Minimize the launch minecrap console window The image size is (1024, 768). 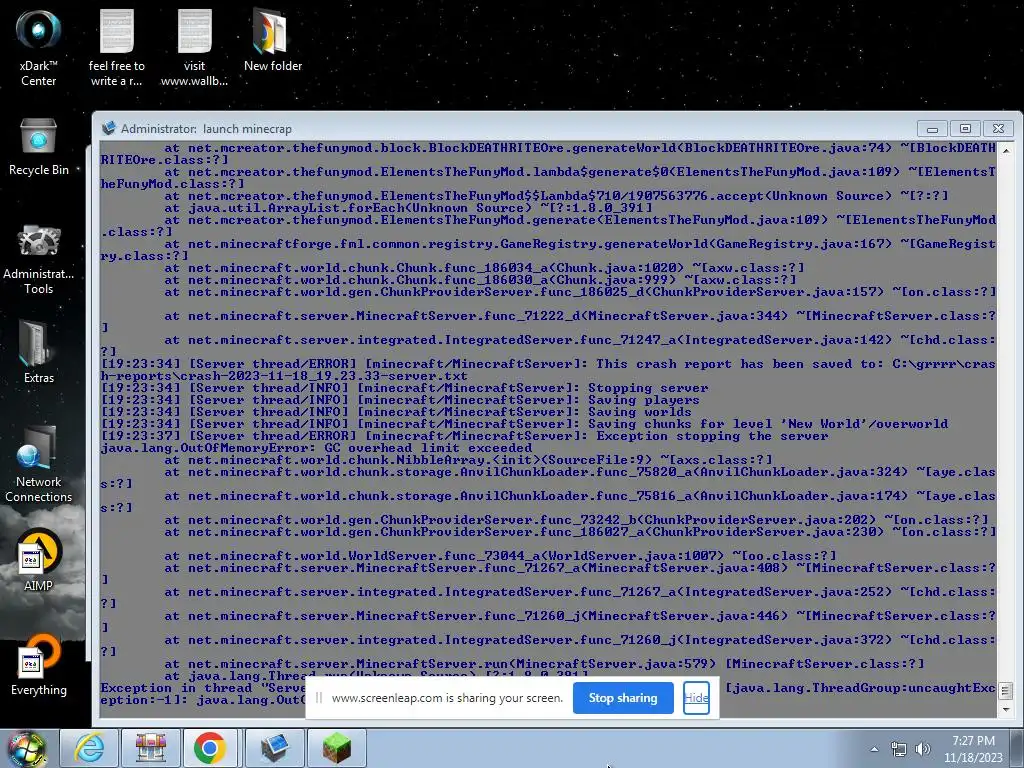tap(932, 129)
